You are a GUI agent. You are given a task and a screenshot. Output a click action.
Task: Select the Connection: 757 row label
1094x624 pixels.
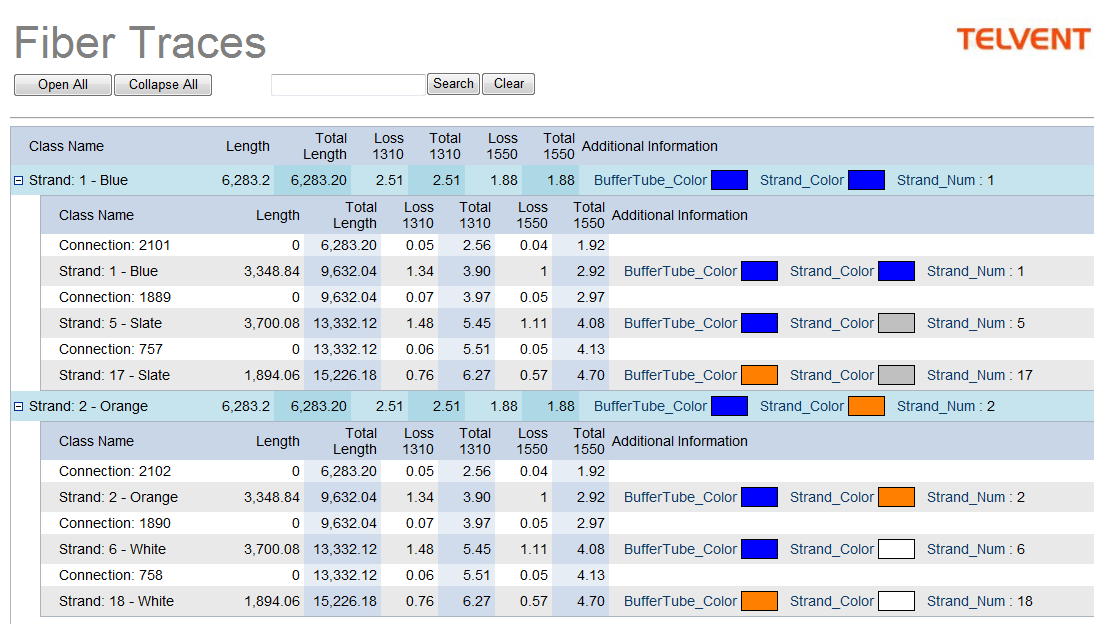(110, 349)
